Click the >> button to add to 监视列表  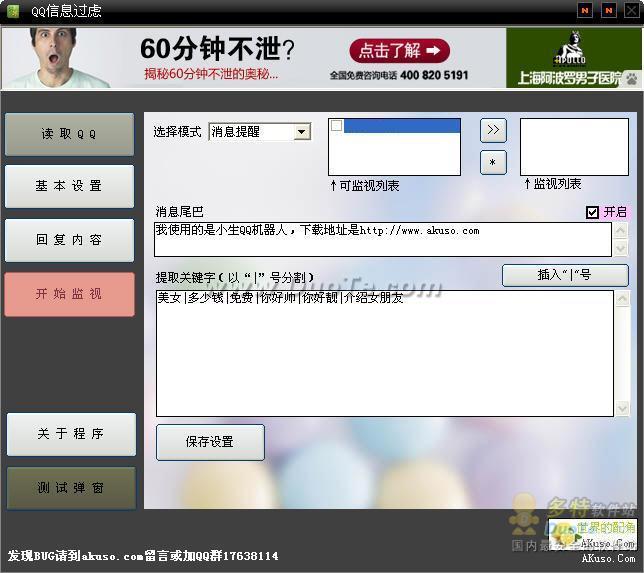point(493,130)
